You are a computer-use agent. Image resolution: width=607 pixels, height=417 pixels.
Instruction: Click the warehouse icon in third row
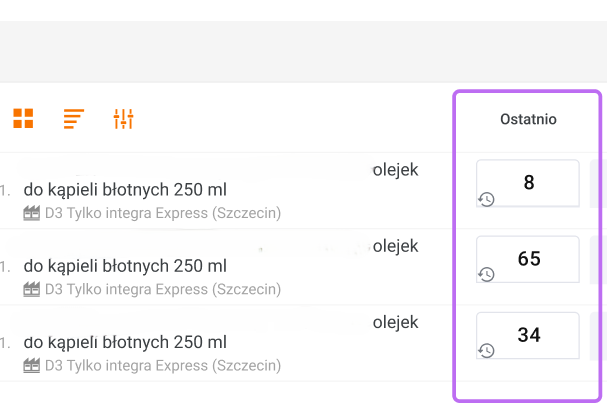point(31,365)
